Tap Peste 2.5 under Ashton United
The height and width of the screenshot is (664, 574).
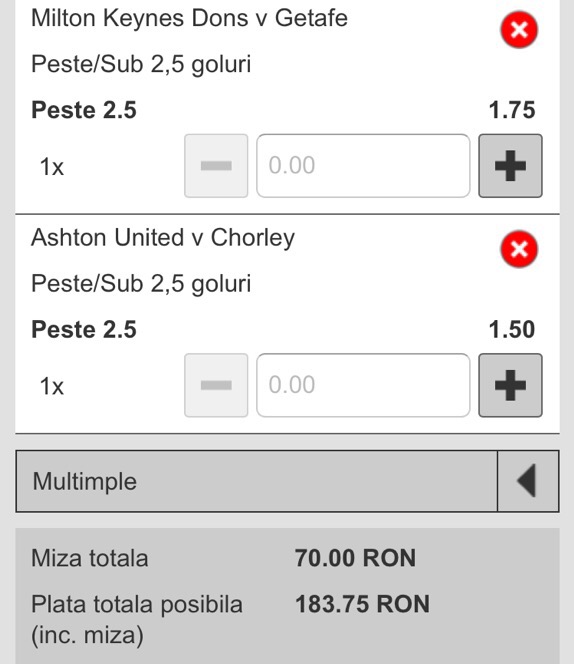(84, 329)
